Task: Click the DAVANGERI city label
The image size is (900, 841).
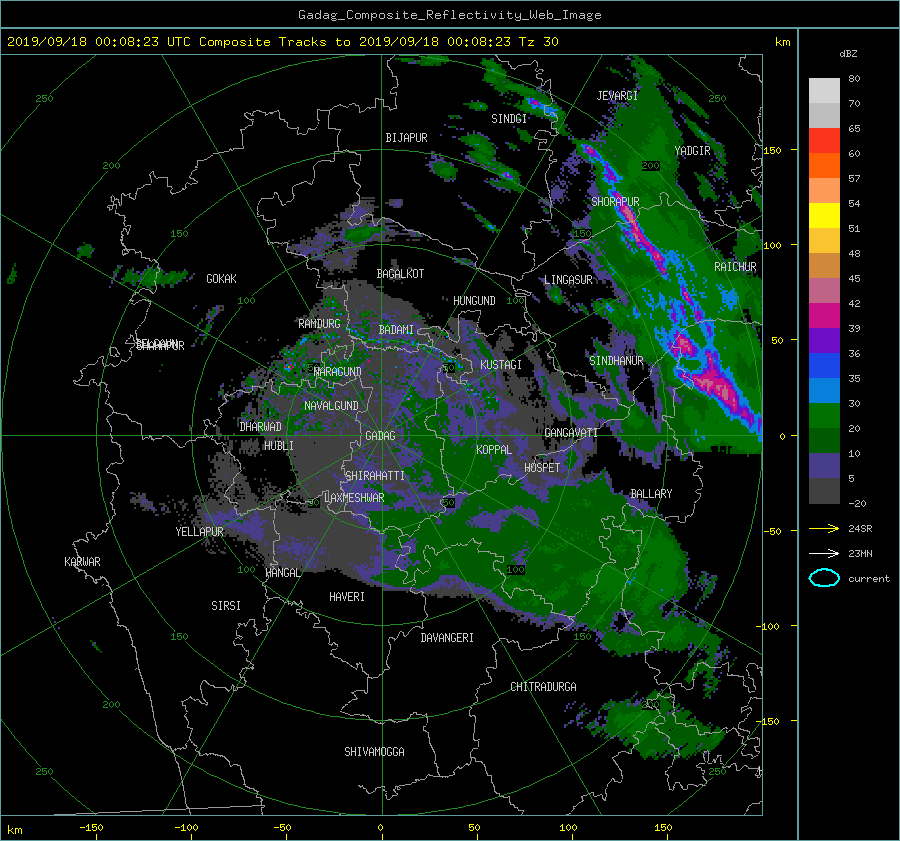Action: (447, 638)
